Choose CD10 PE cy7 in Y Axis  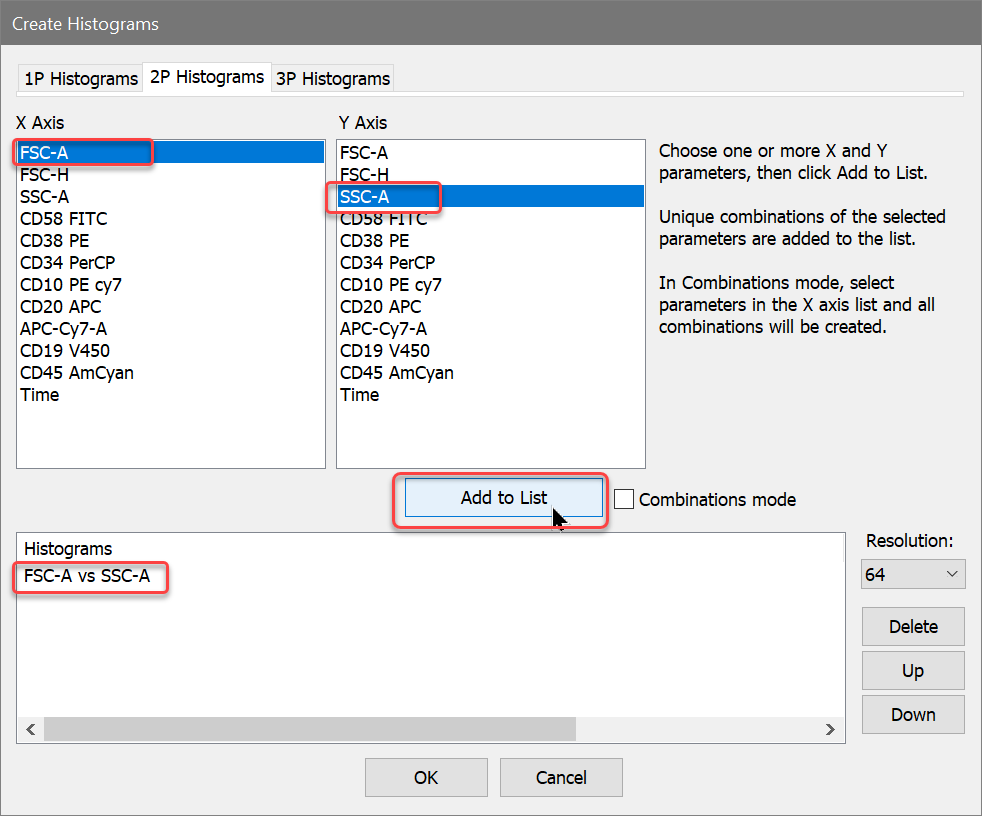[390, 285]
